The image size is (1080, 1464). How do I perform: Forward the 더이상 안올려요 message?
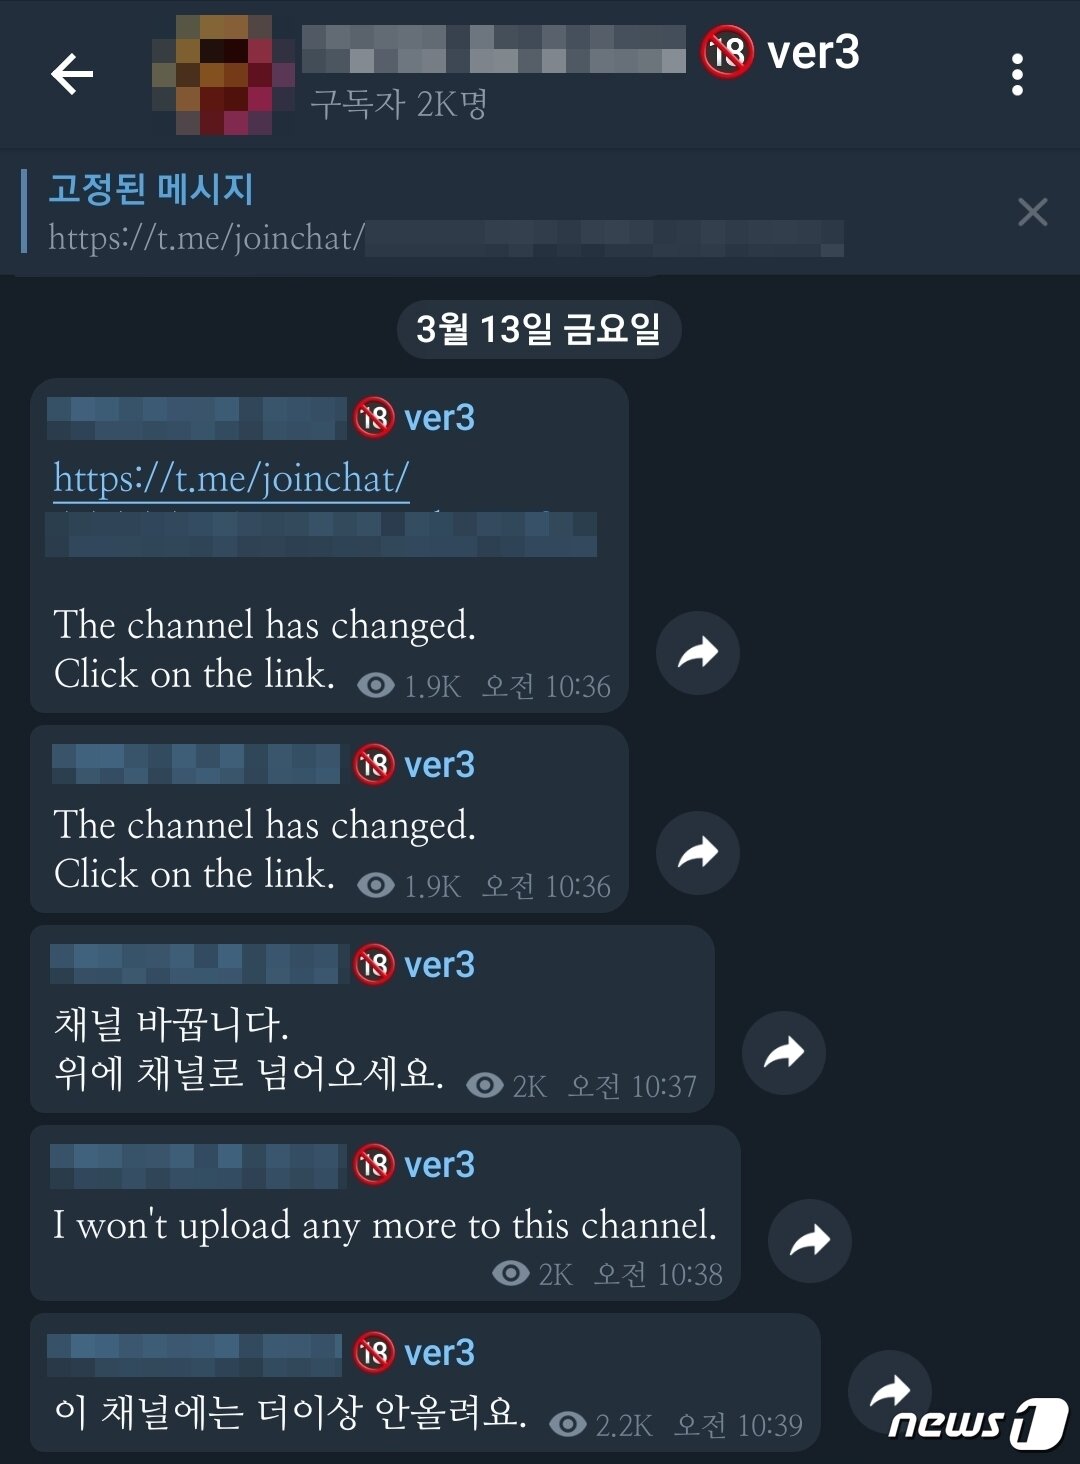889,1391
